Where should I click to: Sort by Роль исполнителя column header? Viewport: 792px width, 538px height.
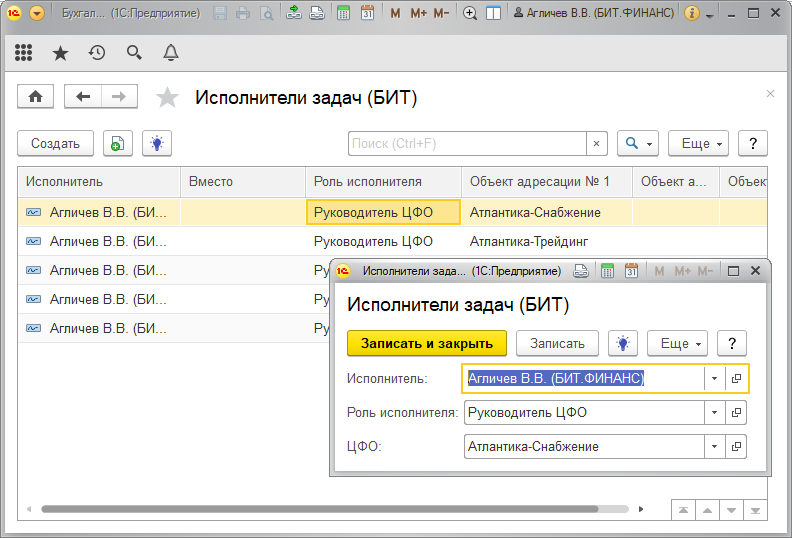[x=367, y=181]
